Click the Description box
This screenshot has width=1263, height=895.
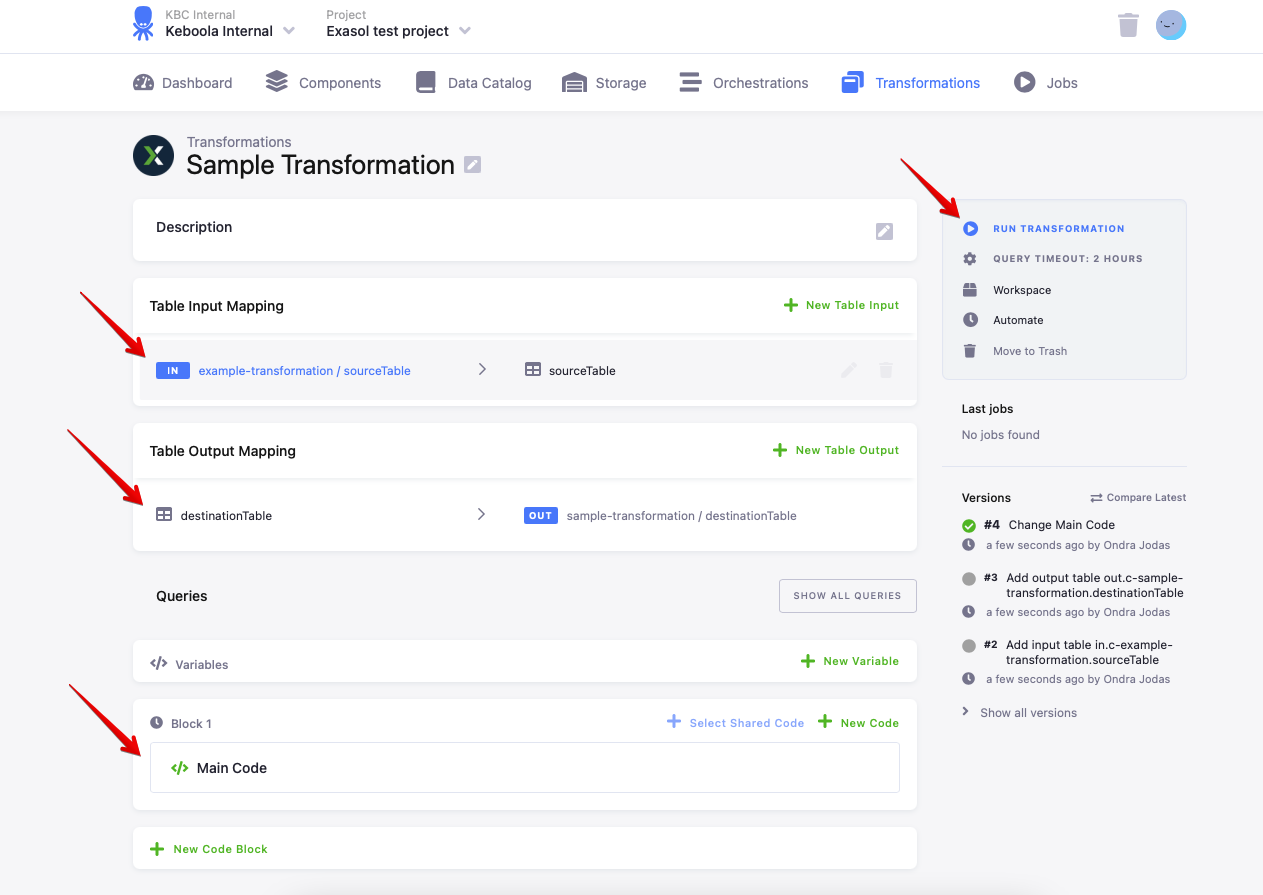pos(525,230)
